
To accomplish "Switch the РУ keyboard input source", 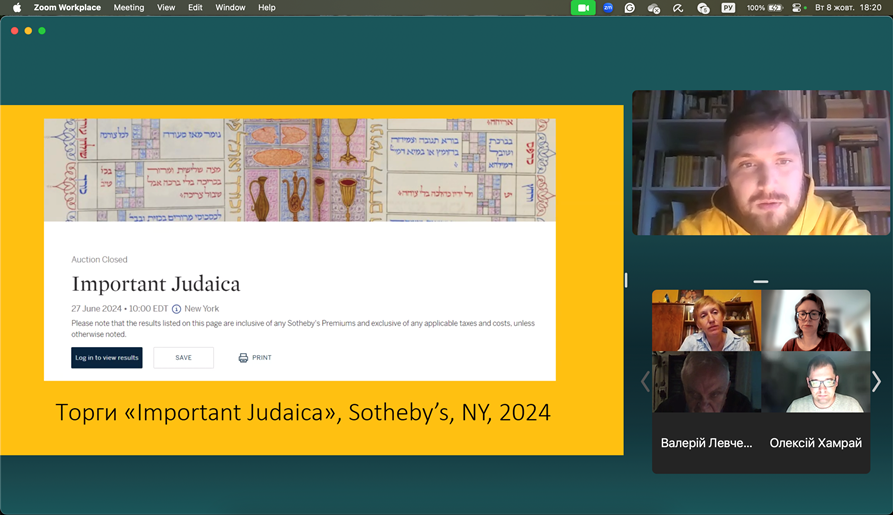I will pyautogui.click(x=728, y=7).
